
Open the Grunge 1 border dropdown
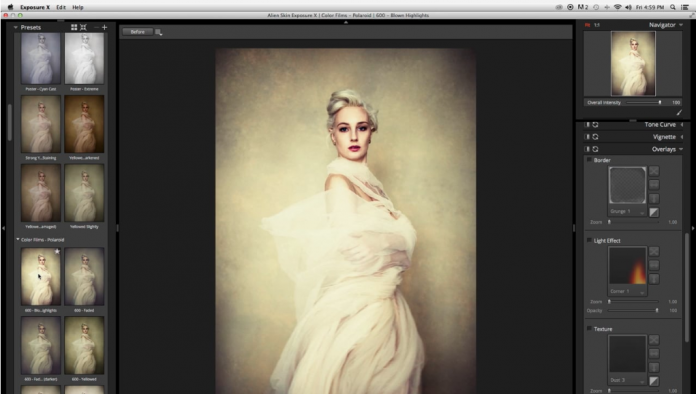tap(627, 212)
